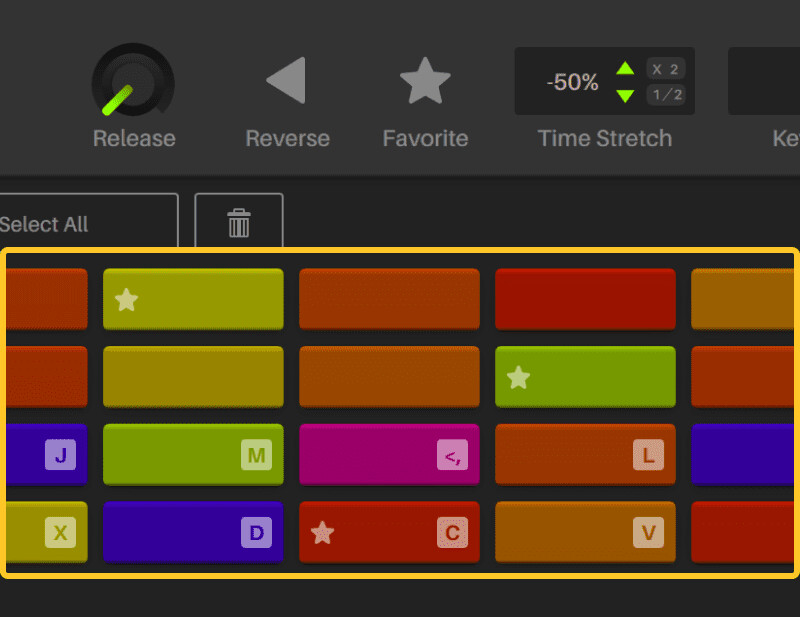Click the X 2 time stretch multiplier
Viewport: 800px width, 617px height.
666,69
